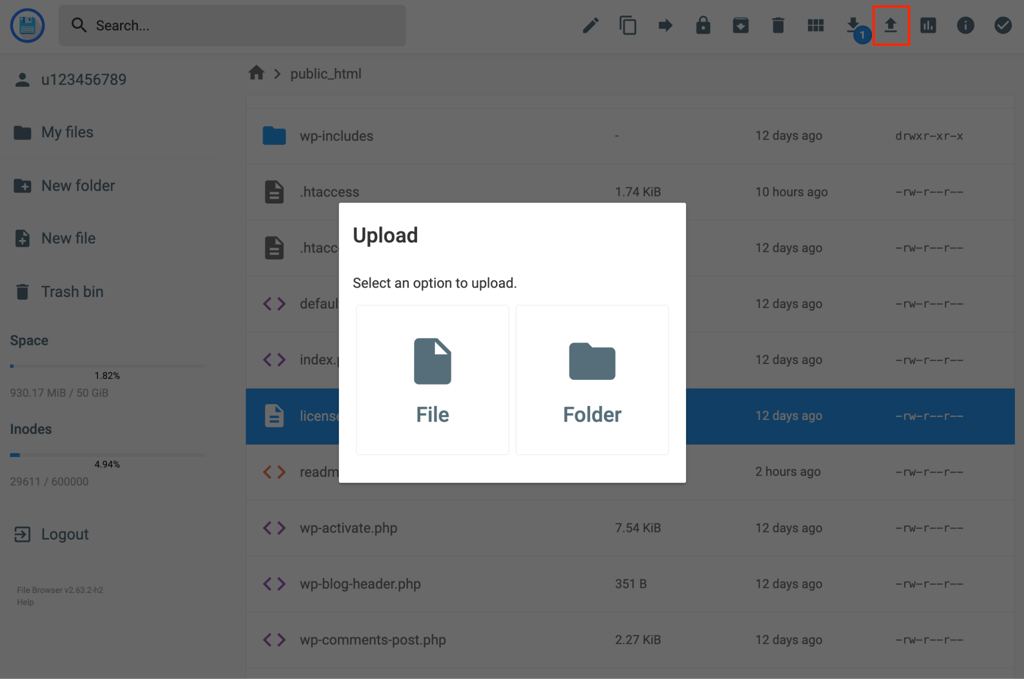
Task: Click Logout in sidebar
Action: (52, 534)
